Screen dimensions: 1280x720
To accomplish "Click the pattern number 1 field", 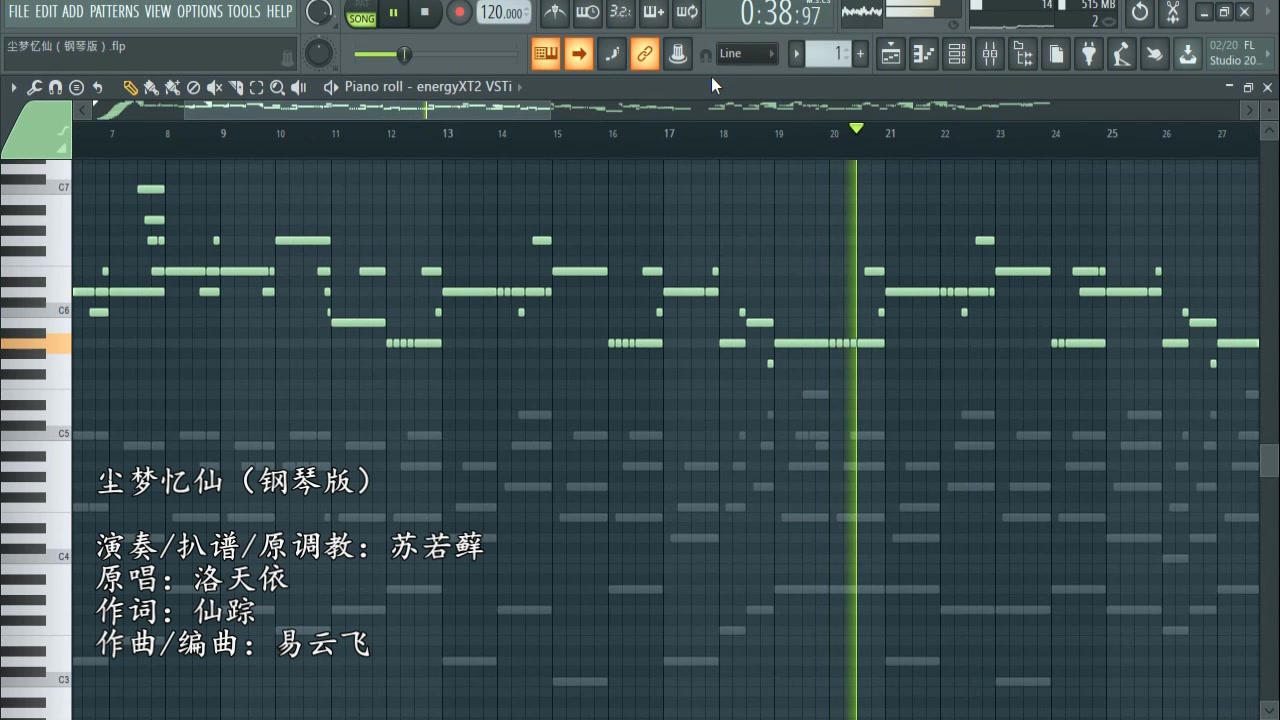I will [828, 54].
